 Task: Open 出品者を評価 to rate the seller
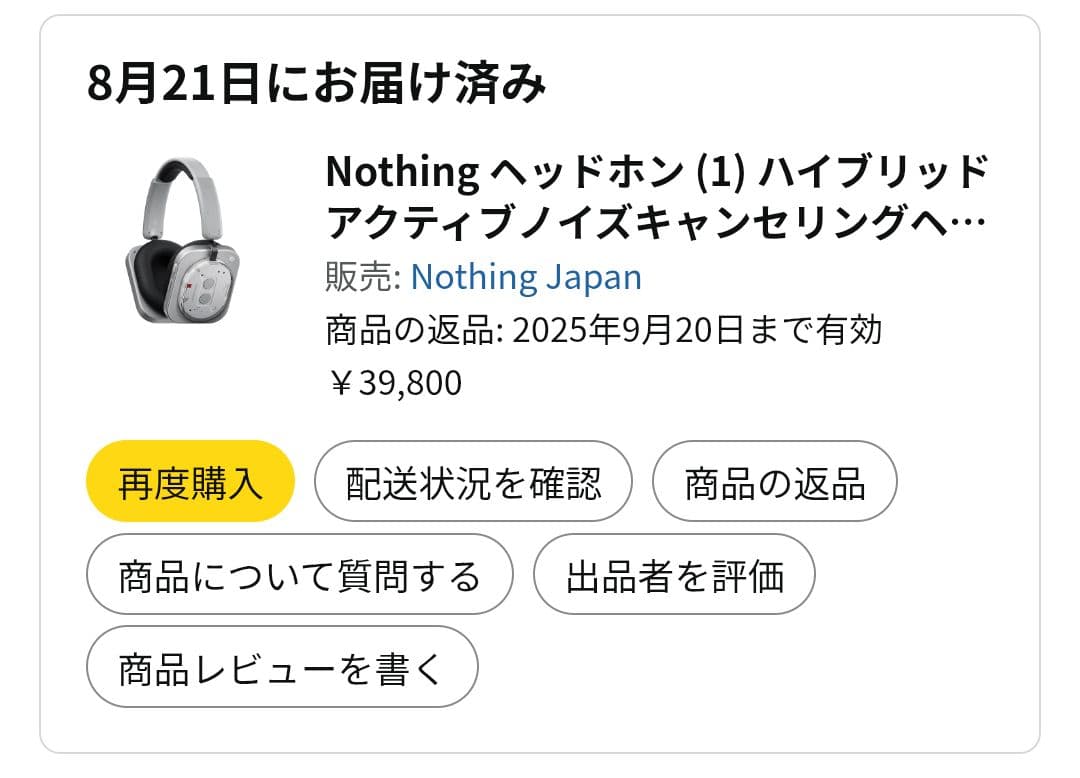673,574
